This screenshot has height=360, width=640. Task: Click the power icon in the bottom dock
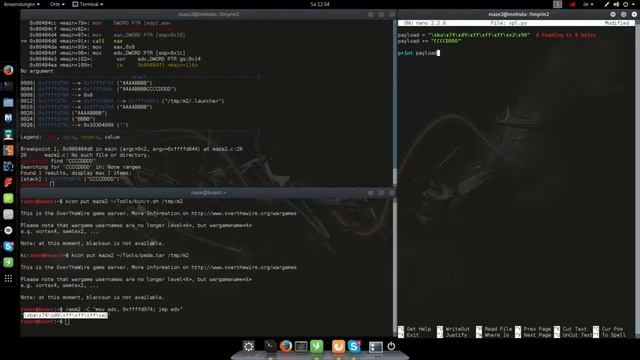pyautogui.click(x=391, y=347)
